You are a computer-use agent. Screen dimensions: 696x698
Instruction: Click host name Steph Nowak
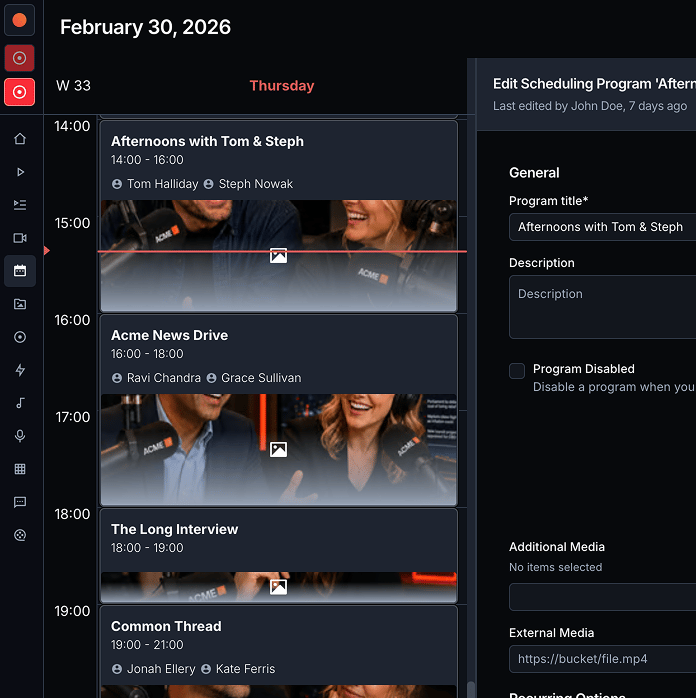(256, 184)
